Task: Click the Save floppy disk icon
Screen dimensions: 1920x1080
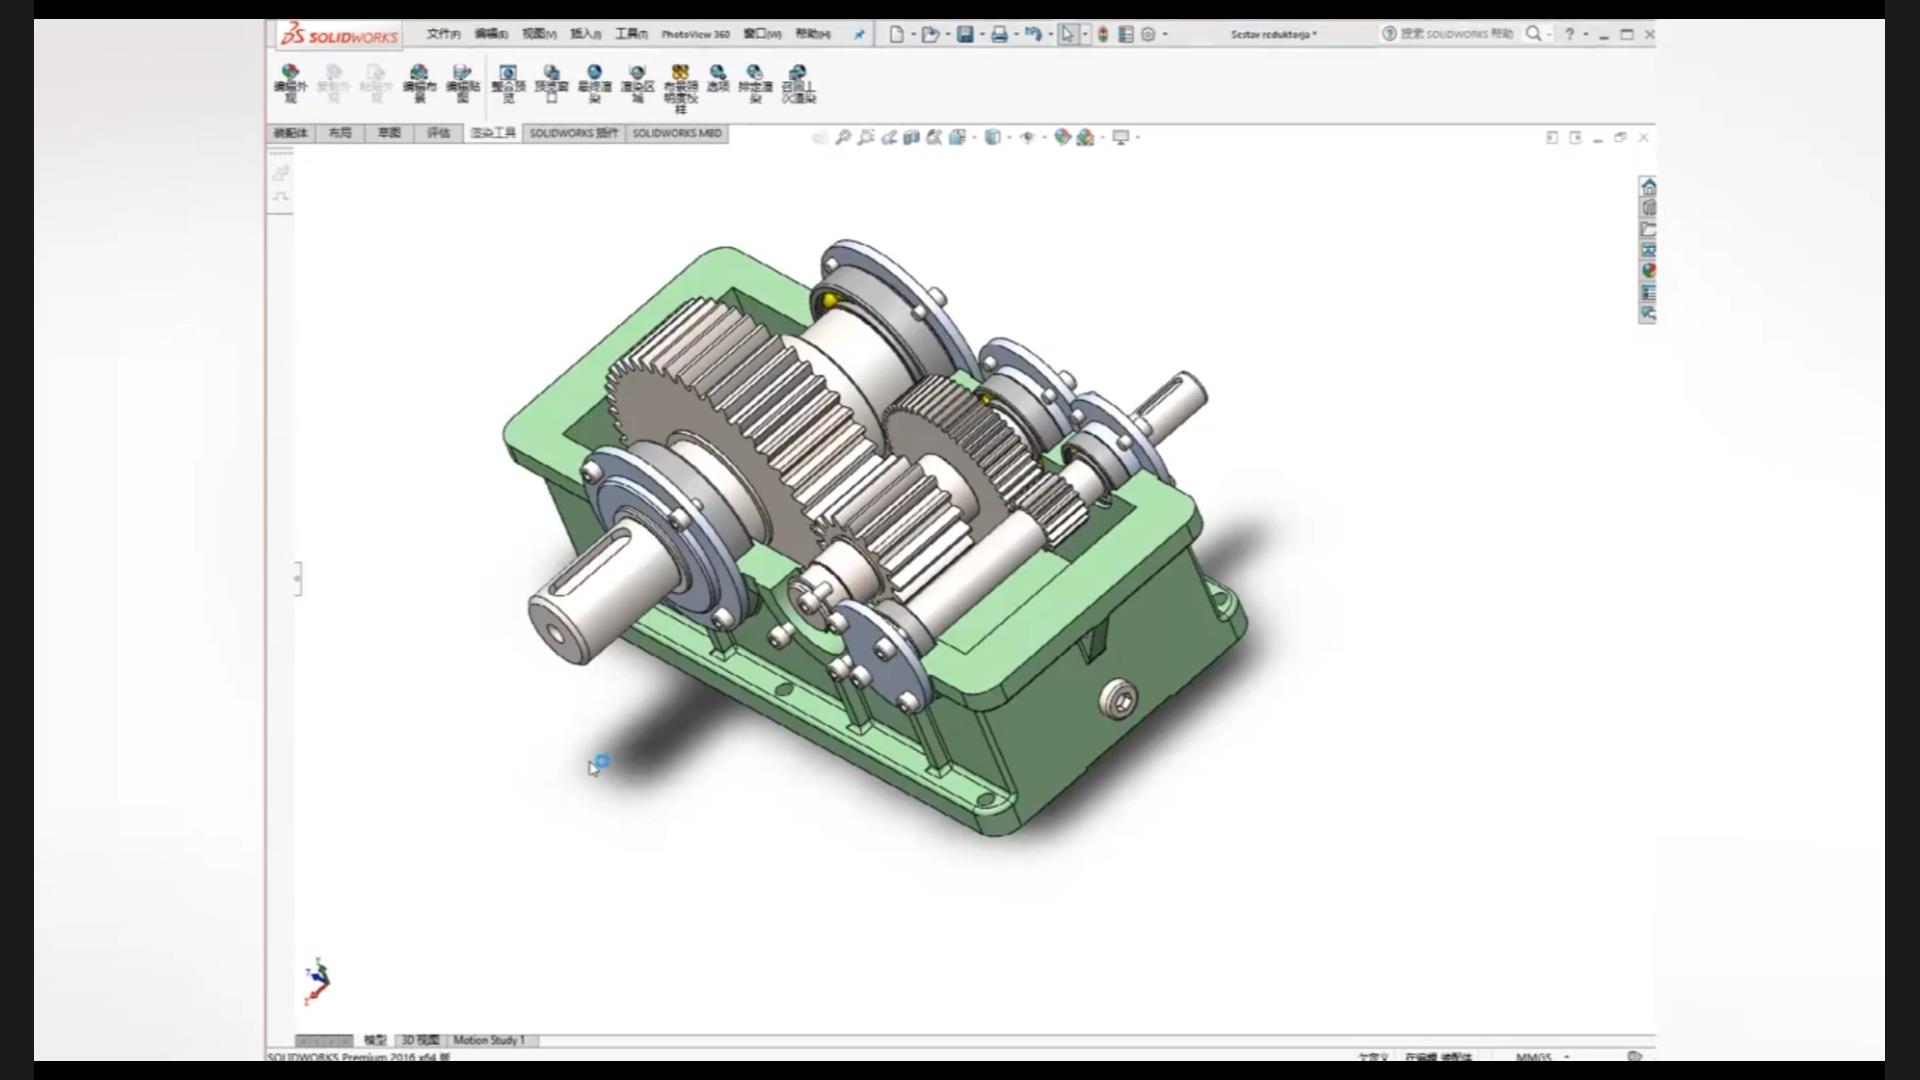Action: point(965,34)
